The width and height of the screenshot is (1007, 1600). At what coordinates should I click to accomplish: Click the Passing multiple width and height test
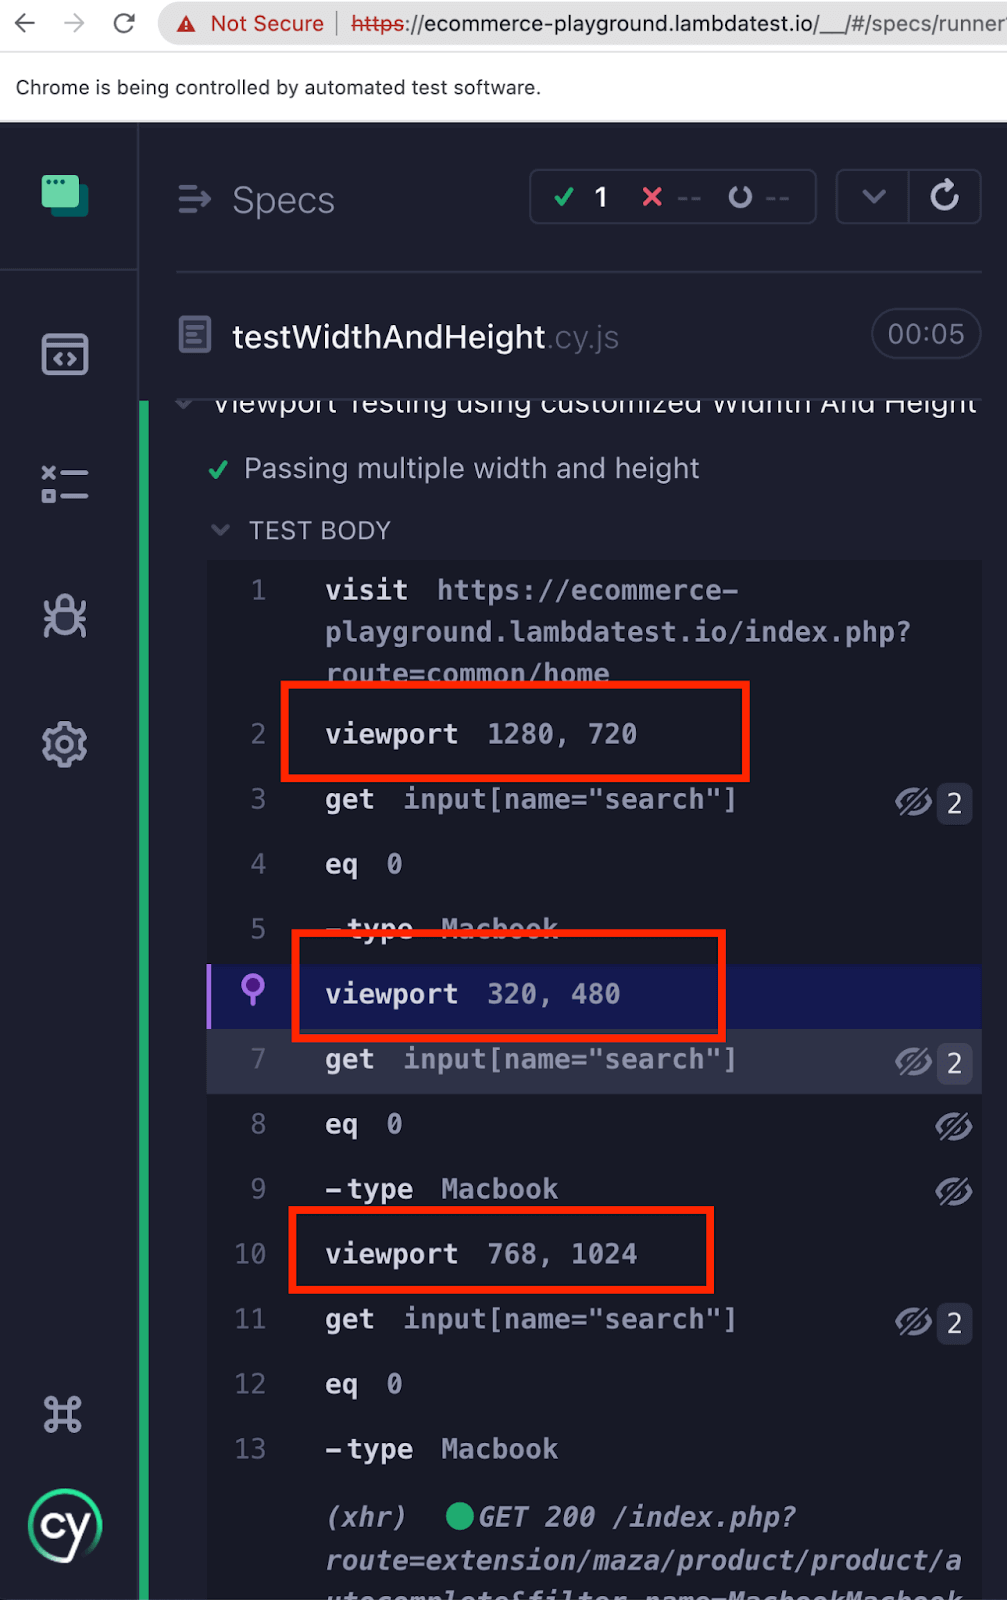471,468
